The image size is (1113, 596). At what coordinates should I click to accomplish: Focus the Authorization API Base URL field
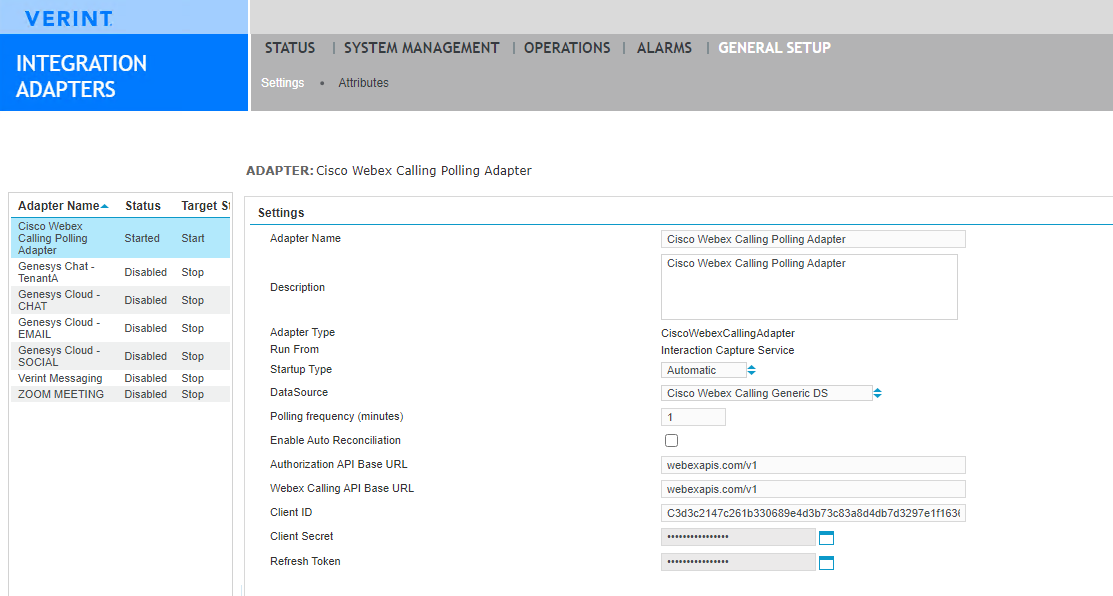tap(812, 465)
